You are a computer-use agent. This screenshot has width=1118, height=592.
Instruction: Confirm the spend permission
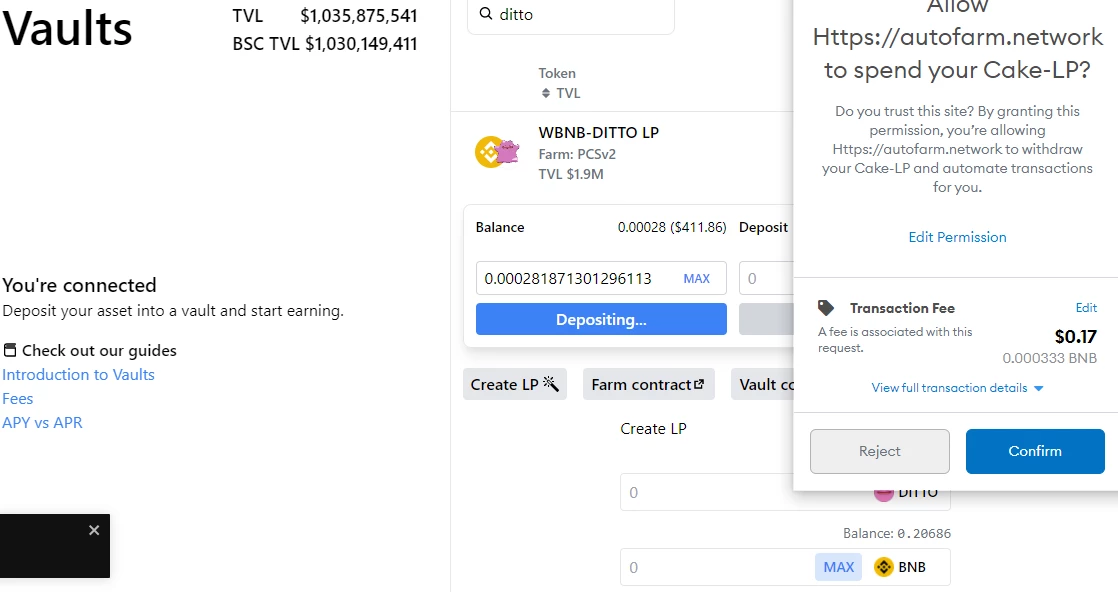tap(1035, 451)
